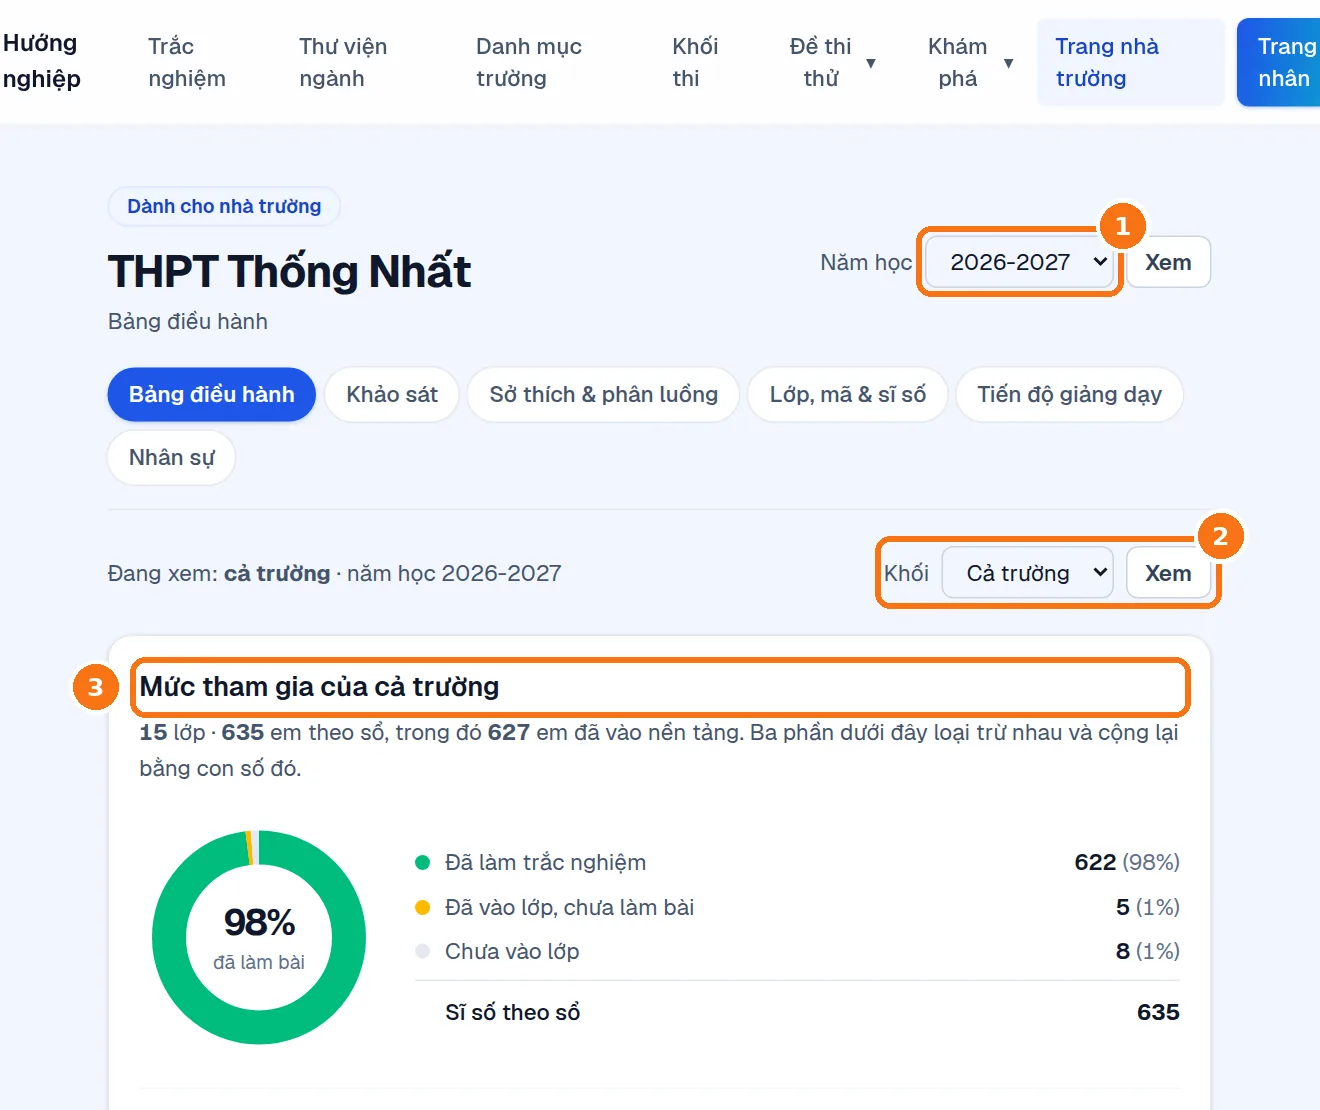Open the Khối Cả trường dropdown

1027,573
